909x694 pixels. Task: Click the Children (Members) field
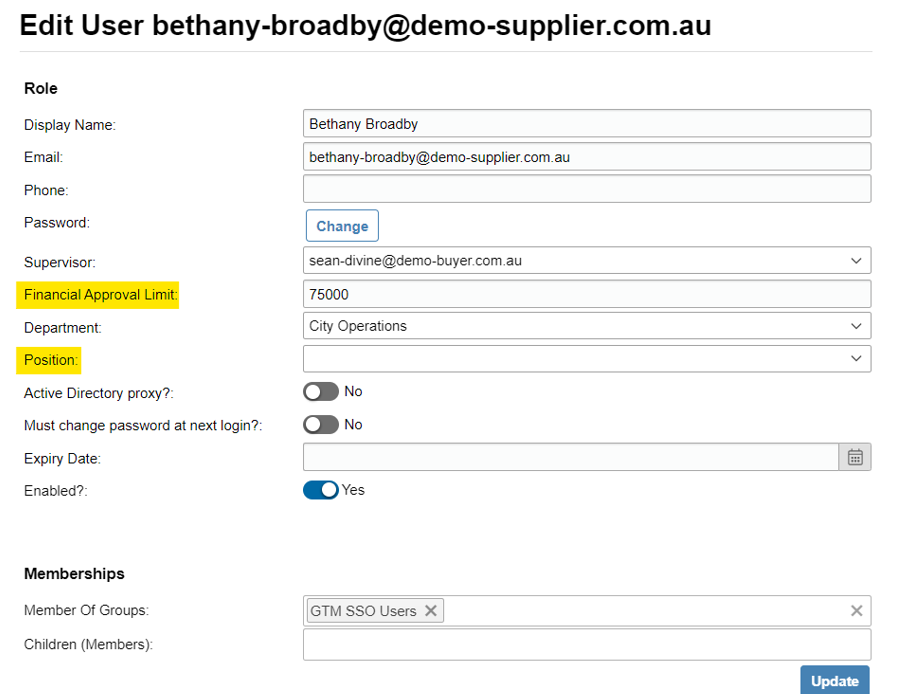pyautogui.click(x=587, y=644)
